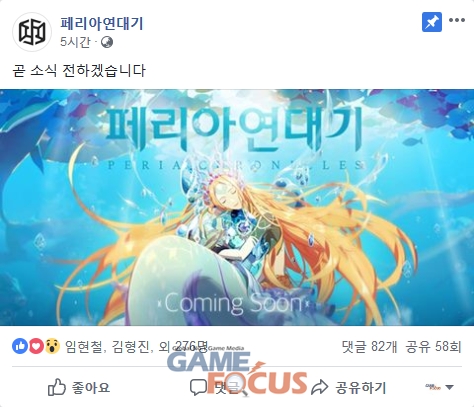Click the 곧 소식 전하겠습니다 post caption
Screen dimensions: 474x407
(x=79, y=71)
